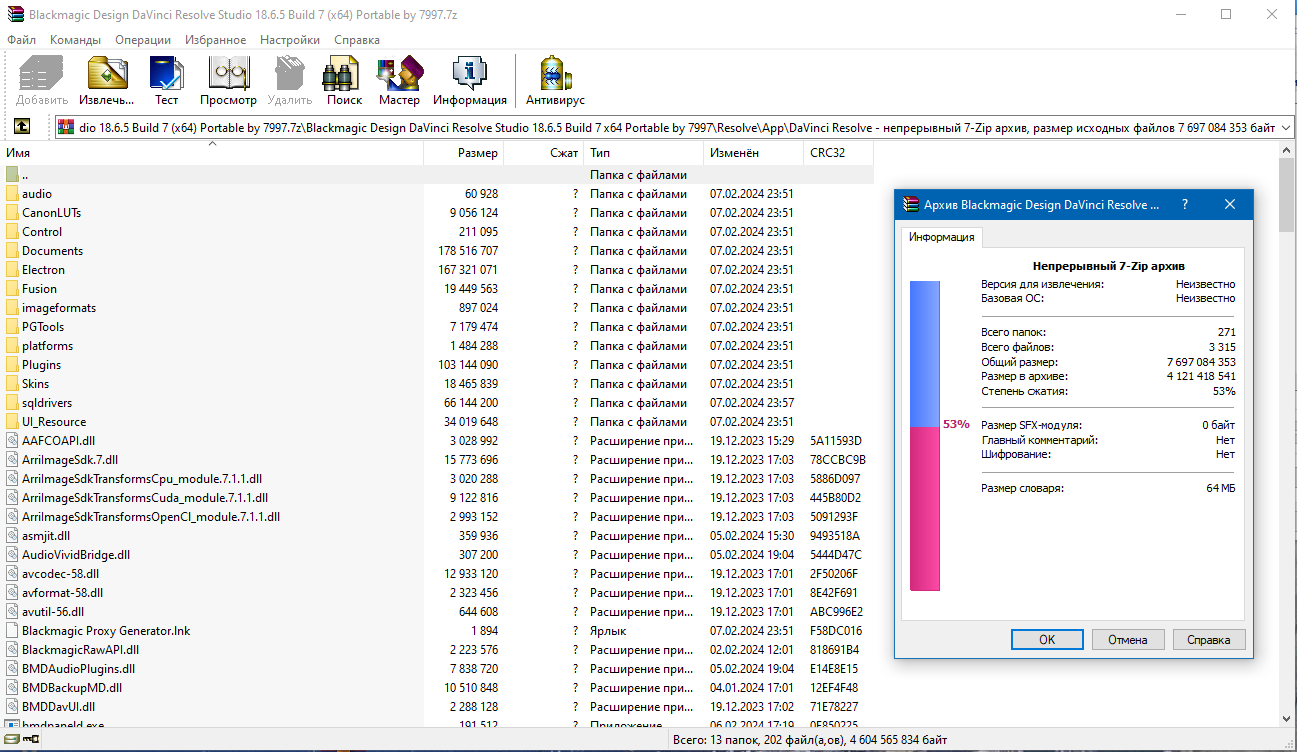Click the Поиск (Search) toolbar icon

point(342,80)
